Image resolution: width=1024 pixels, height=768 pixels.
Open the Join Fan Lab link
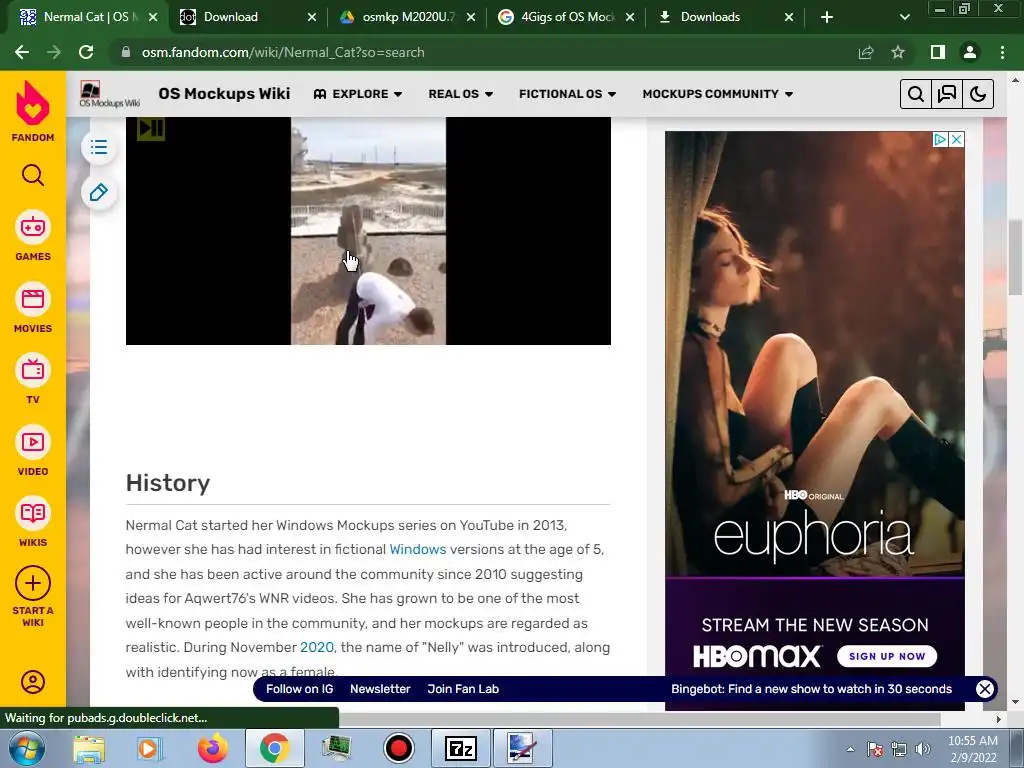click(x=463, y=689)
